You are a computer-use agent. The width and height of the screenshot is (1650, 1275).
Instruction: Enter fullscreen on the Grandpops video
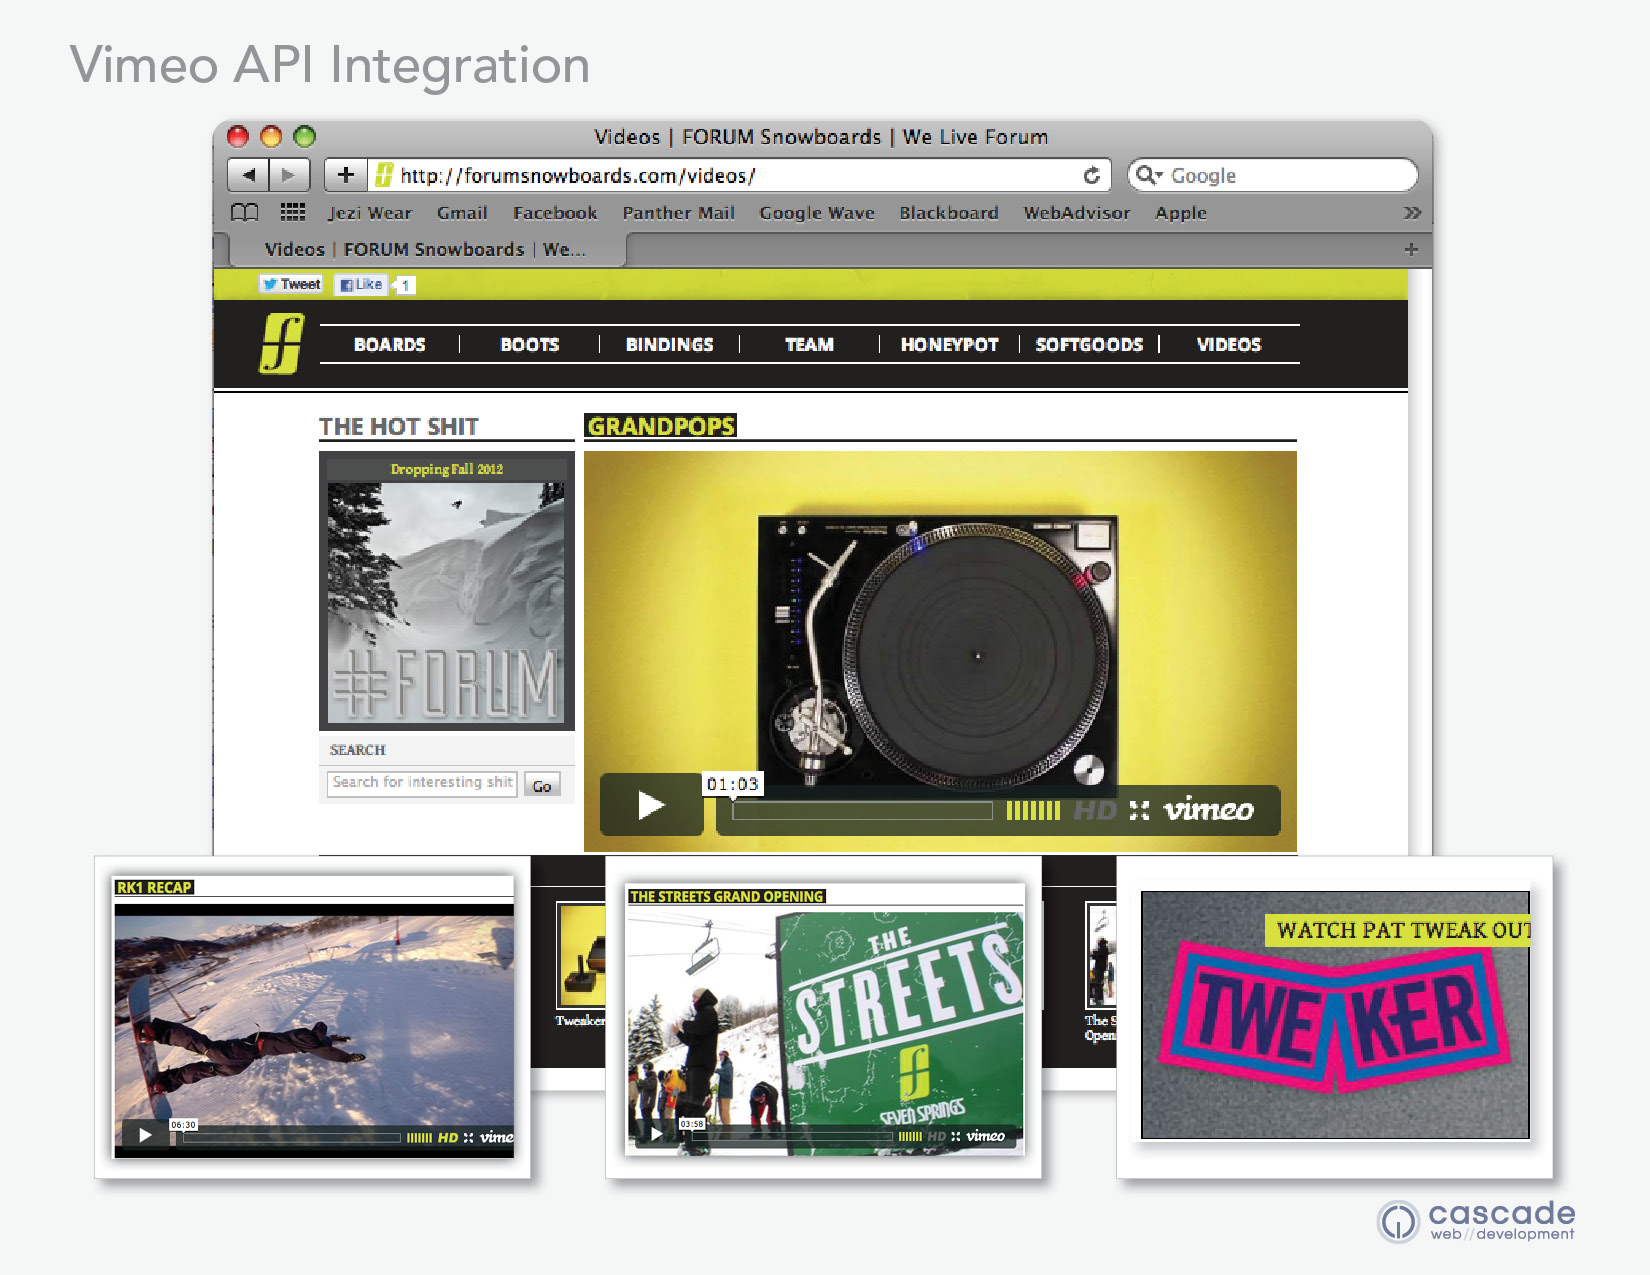[x=1139, y=811]
